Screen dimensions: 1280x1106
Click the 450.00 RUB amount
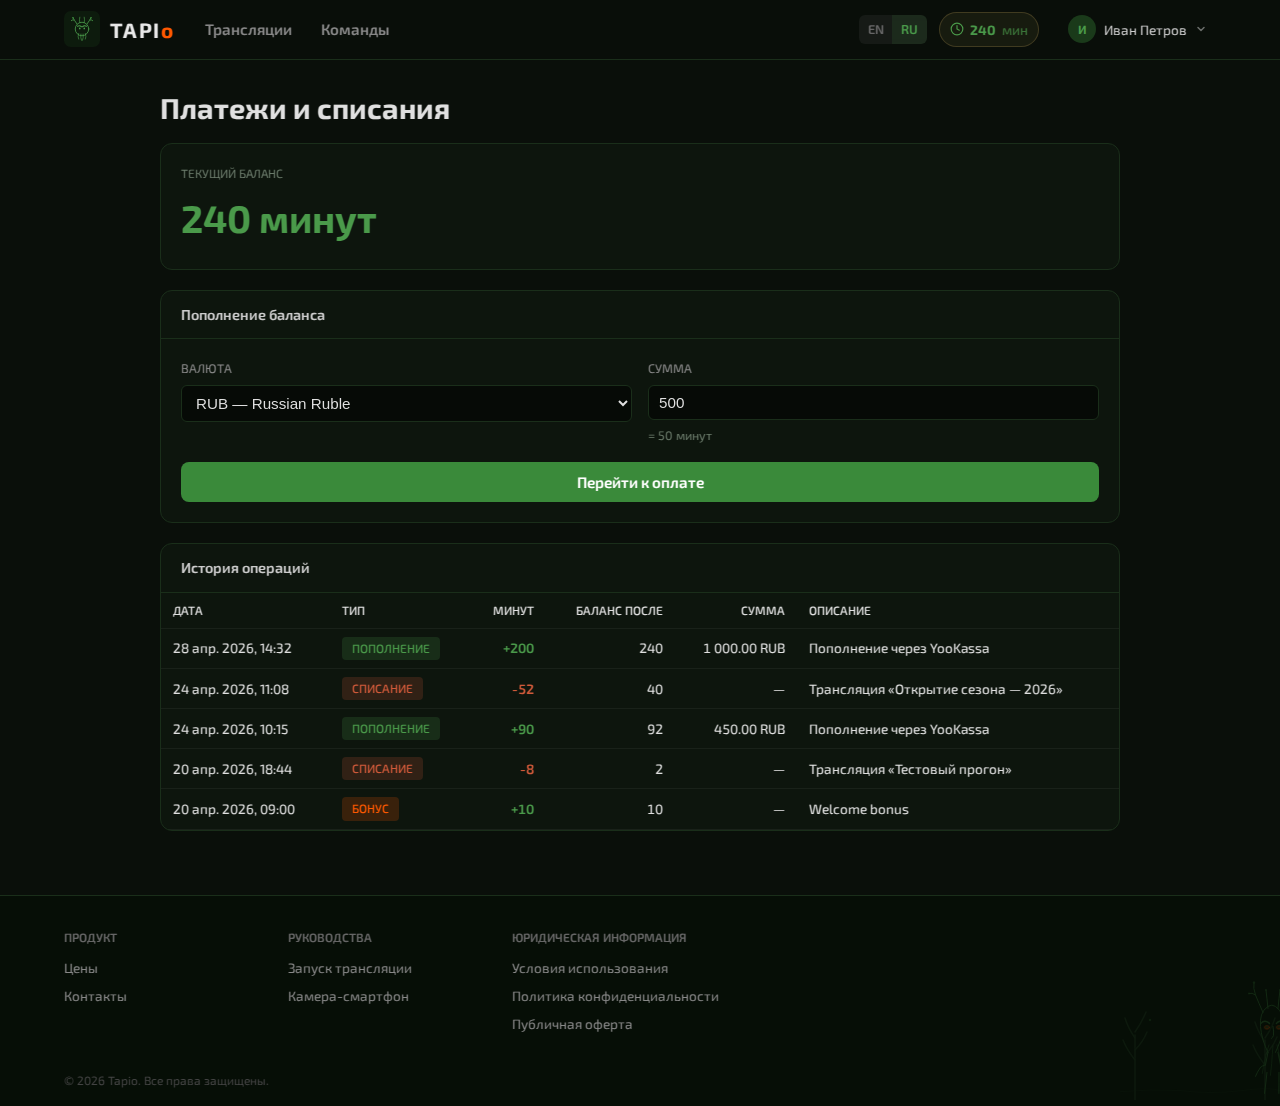[750, 729]
